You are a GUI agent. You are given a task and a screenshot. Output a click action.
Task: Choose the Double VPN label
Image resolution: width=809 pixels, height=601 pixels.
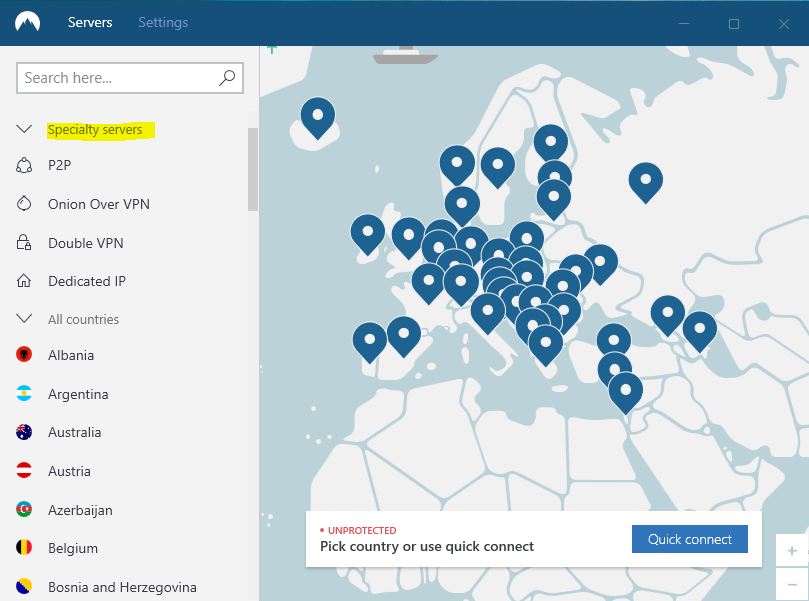[x=86, y=243]
